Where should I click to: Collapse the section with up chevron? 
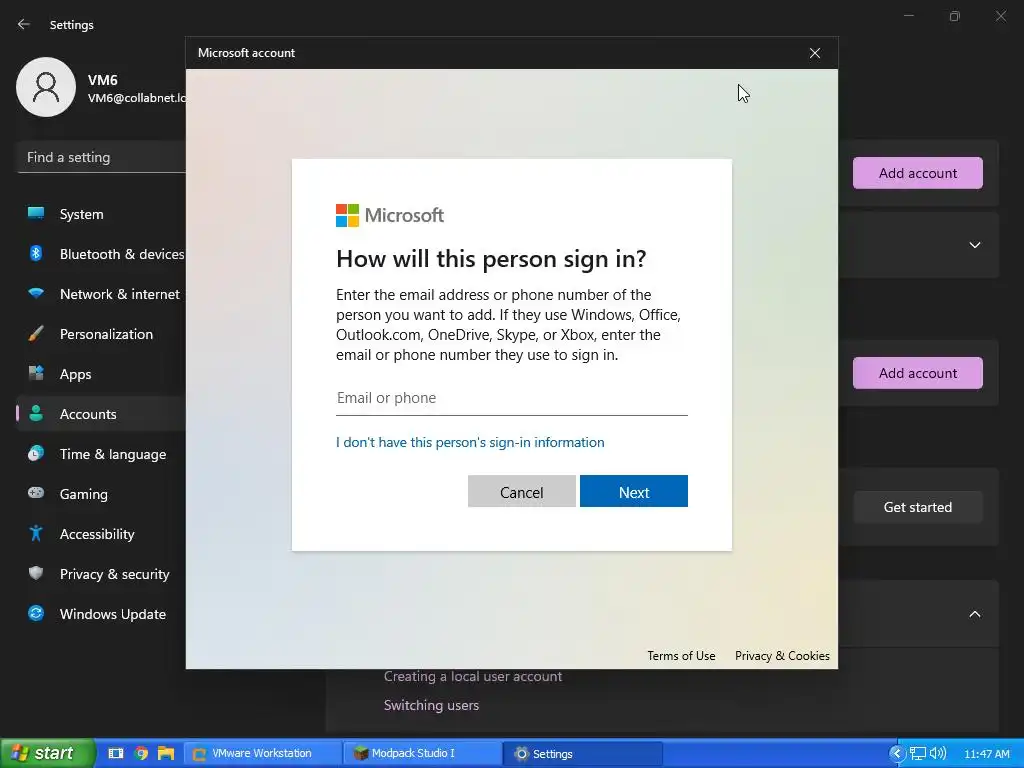pyautogui.click(x=974, y=614)
